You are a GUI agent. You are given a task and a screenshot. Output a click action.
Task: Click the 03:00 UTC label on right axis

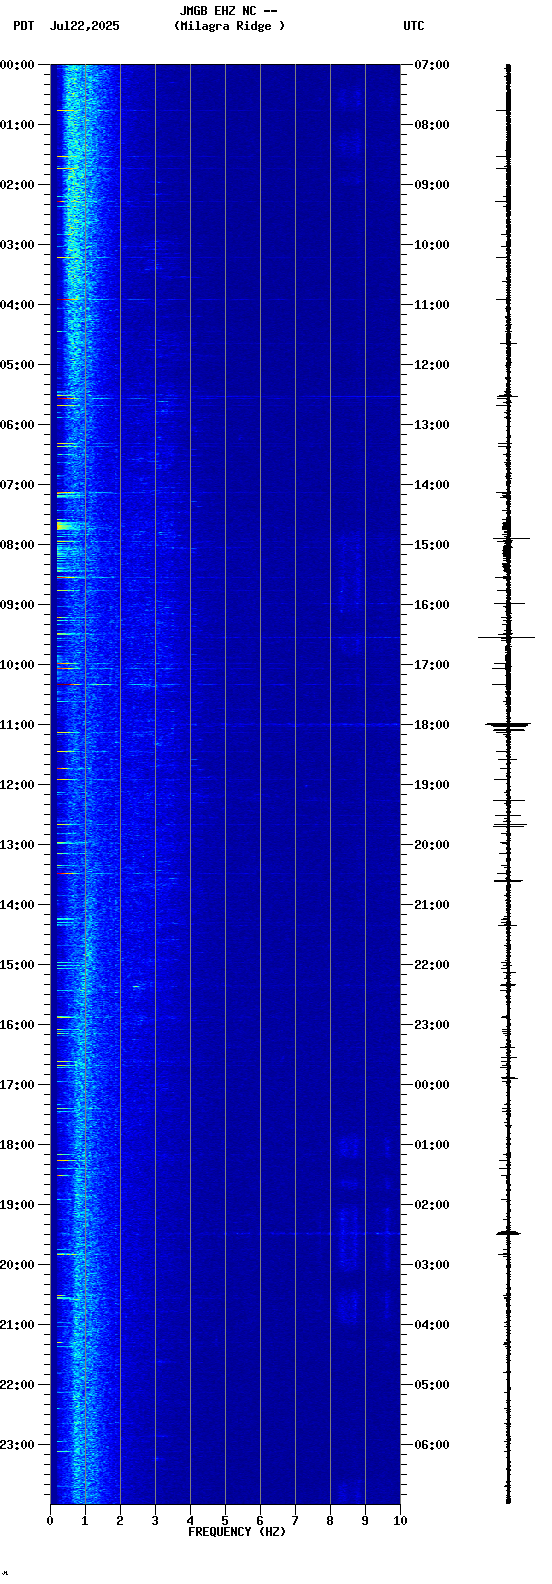(432, 1265)
